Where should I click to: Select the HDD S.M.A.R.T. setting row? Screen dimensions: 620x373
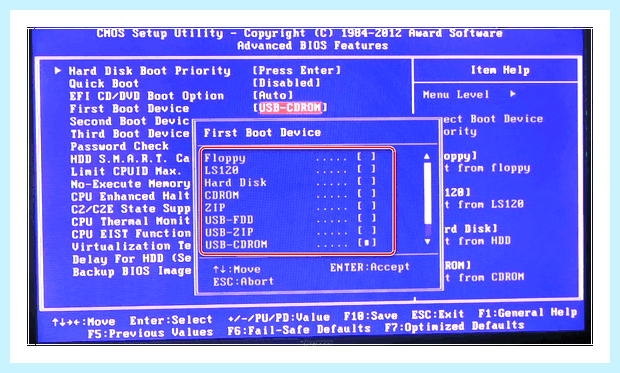coord(130,159)
